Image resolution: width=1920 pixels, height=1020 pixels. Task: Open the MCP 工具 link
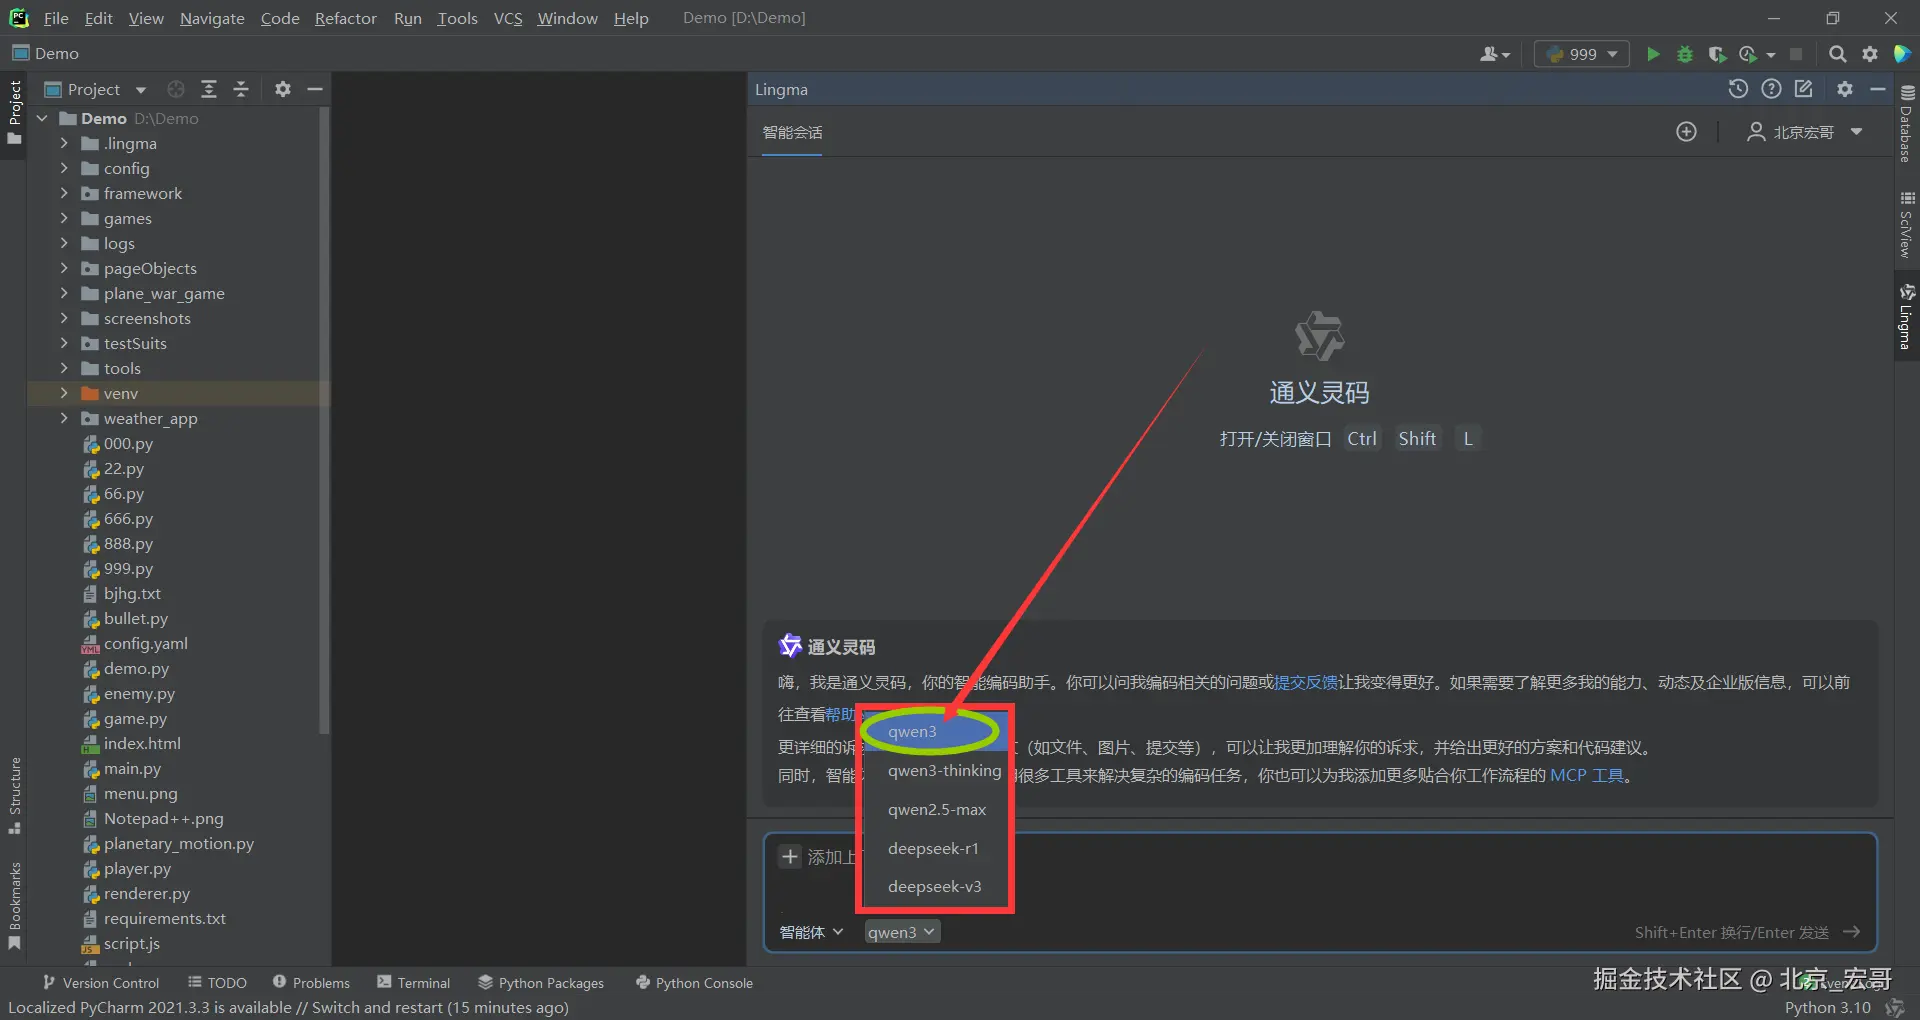(1587, 775)
